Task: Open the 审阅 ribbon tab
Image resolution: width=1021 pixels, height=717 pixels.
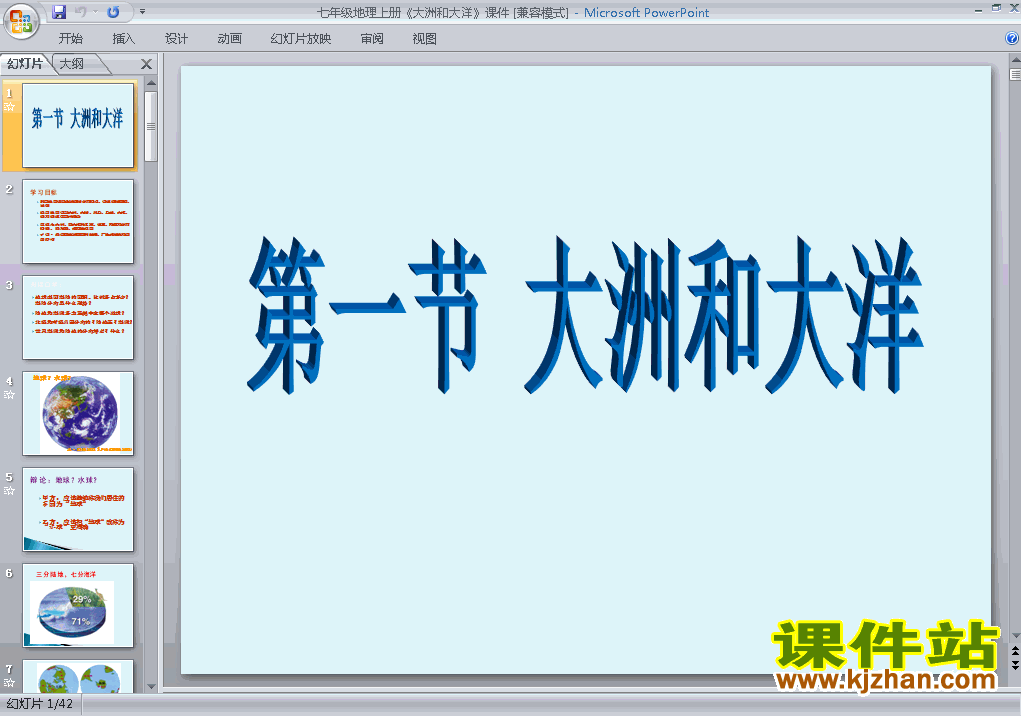Action: click(x=372, y=39)
